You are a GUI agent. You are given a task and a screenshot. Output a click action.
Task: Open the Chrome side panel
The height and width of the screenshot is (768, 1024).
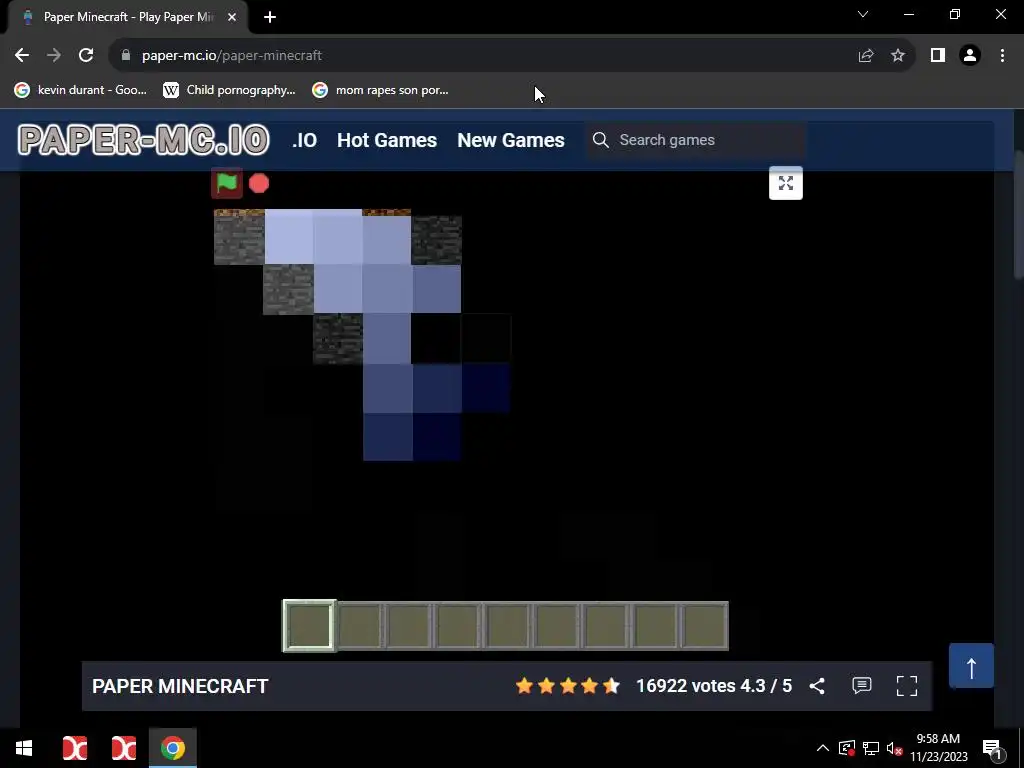[x=938, y=56]
